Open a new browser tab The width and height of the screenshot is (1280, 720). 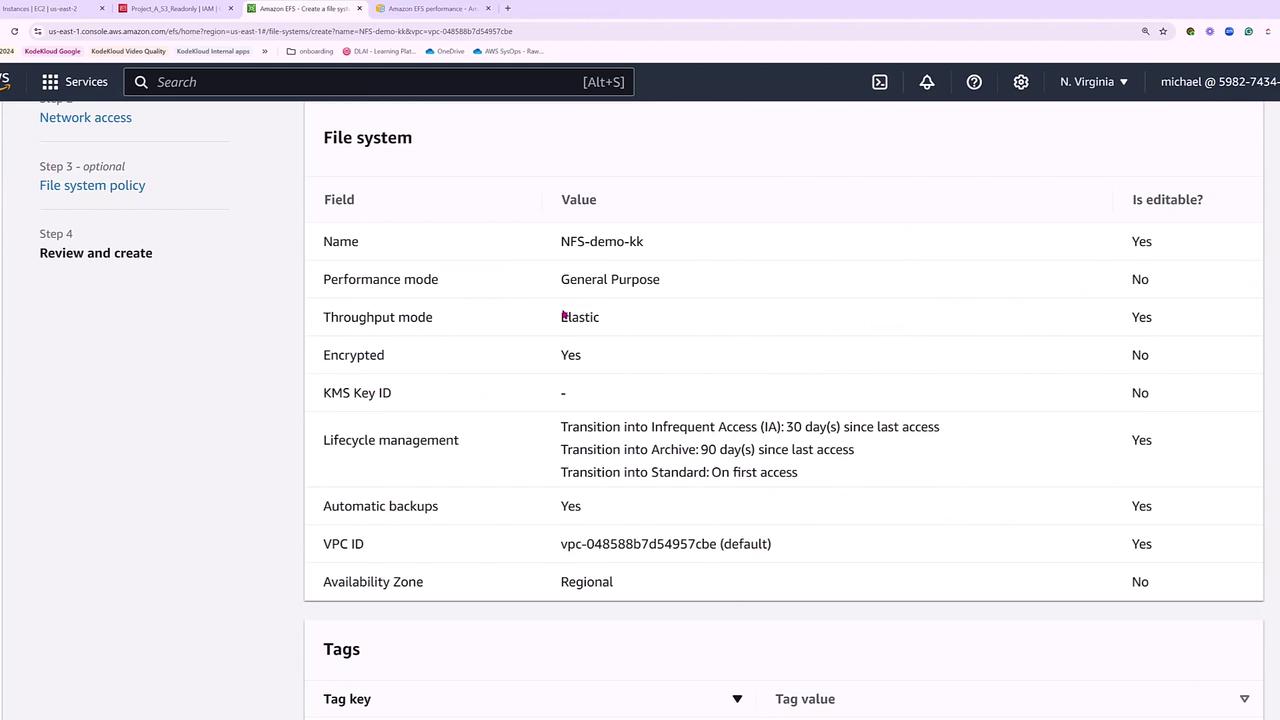pyautogui.click(x=508, y=9)
